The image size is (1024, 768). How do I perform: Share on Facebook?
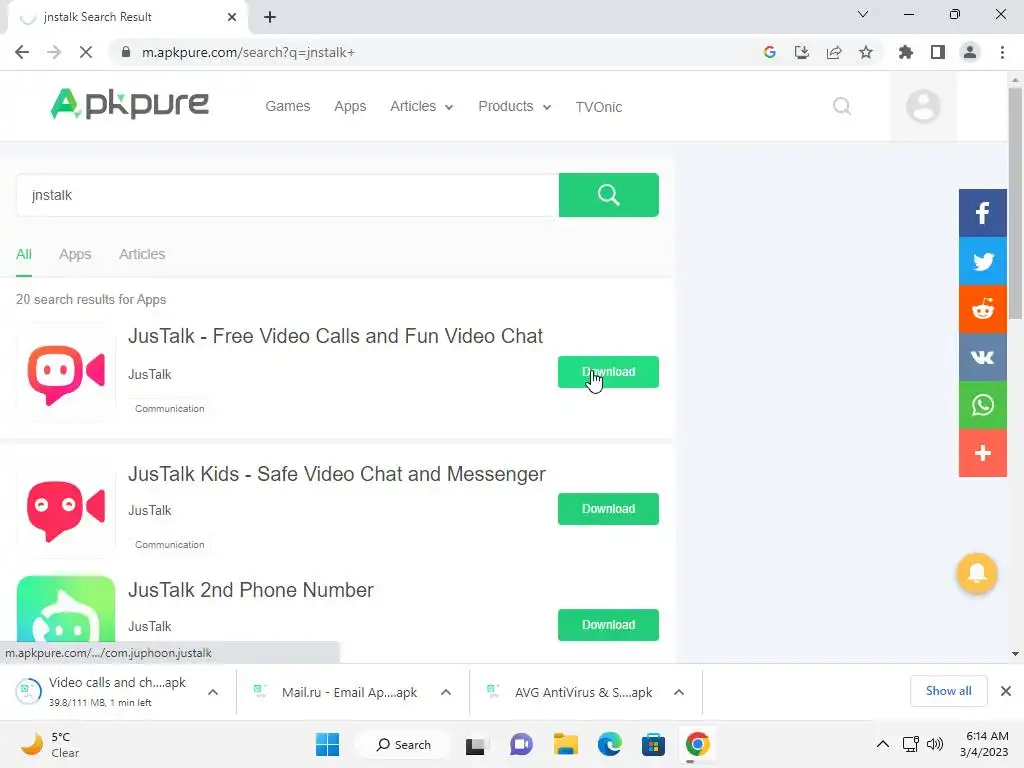982,213
